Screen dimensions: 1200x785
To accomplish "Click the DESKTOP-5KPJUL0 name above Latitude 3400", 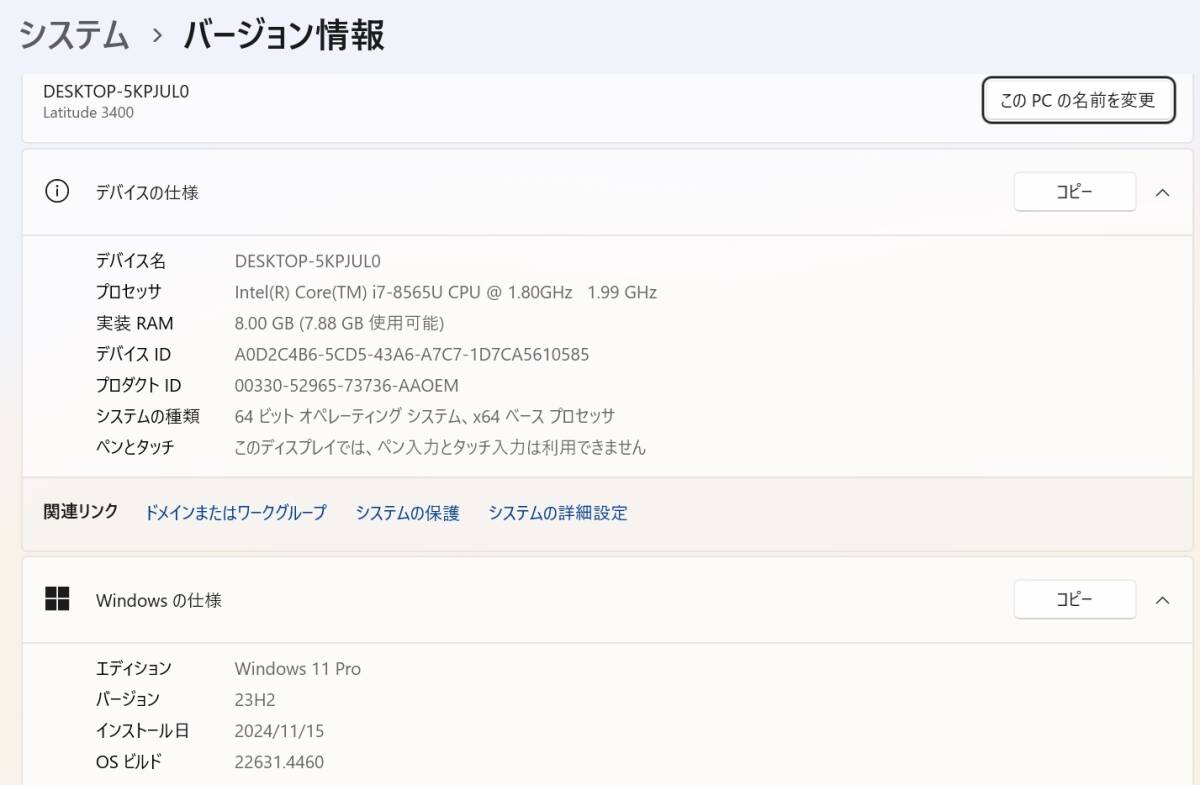I will click(x=116, y=91).
